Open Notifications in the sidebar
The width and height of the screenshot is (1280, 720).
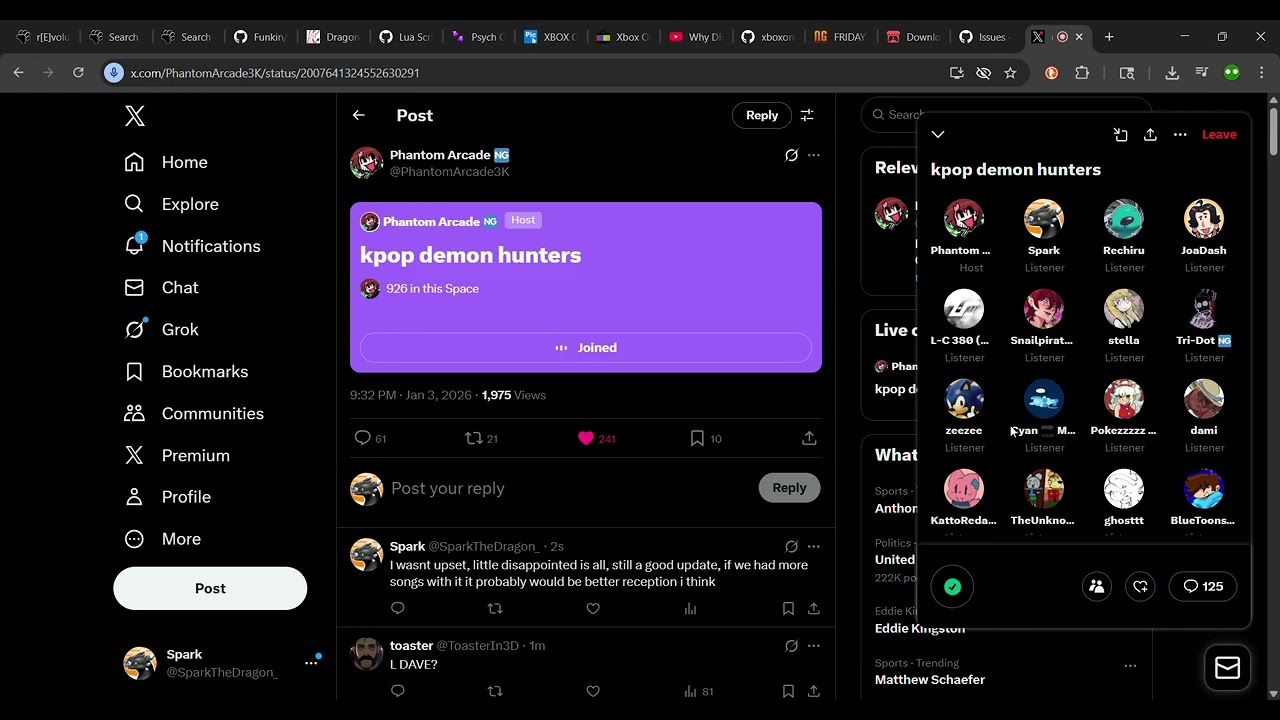tap(192, 246)
